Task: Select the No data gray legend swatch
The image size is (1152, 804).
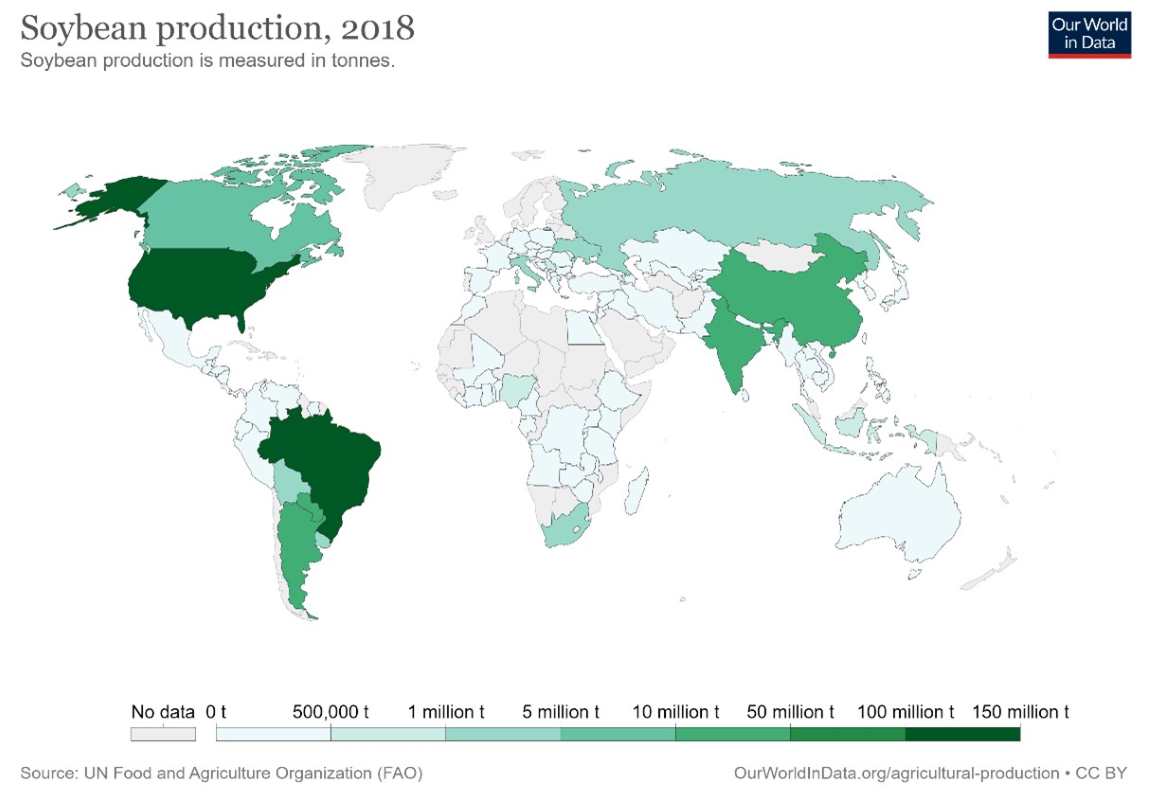Action: [x=162, y=734]
